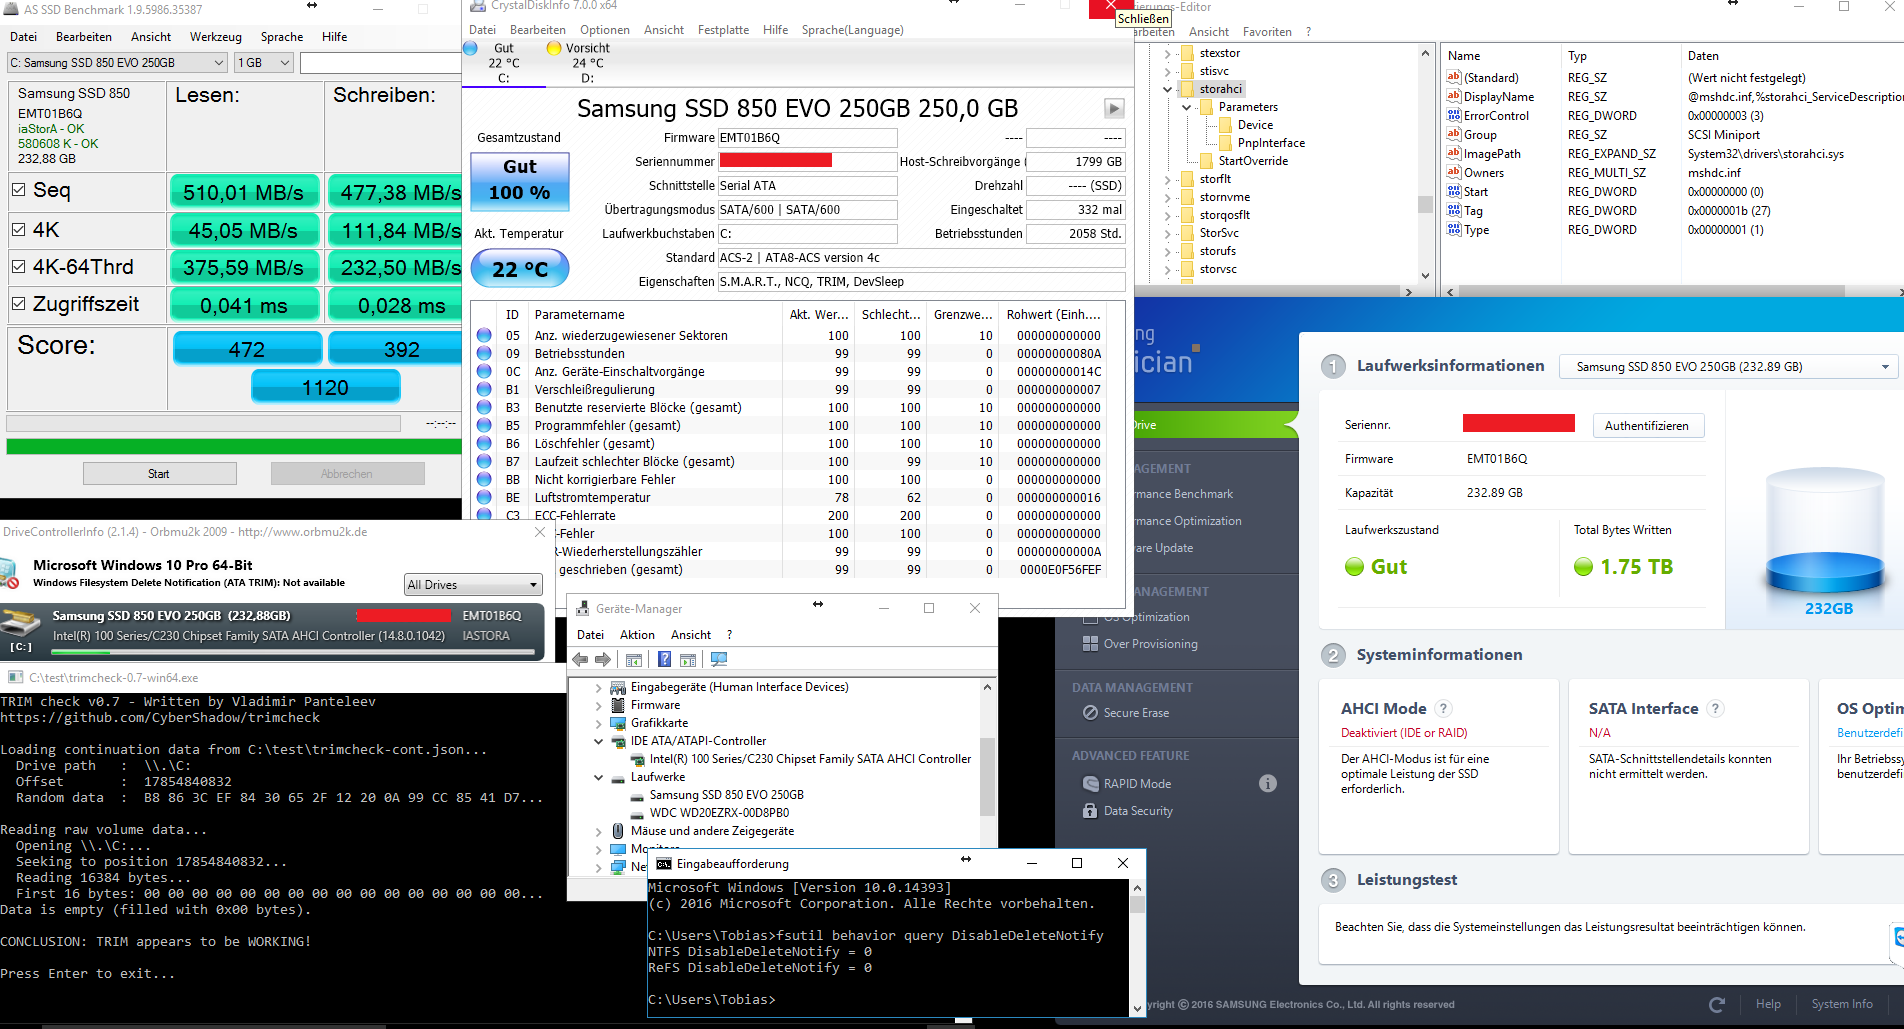Click the registry editor tree vertical scrollbar

1424,165
